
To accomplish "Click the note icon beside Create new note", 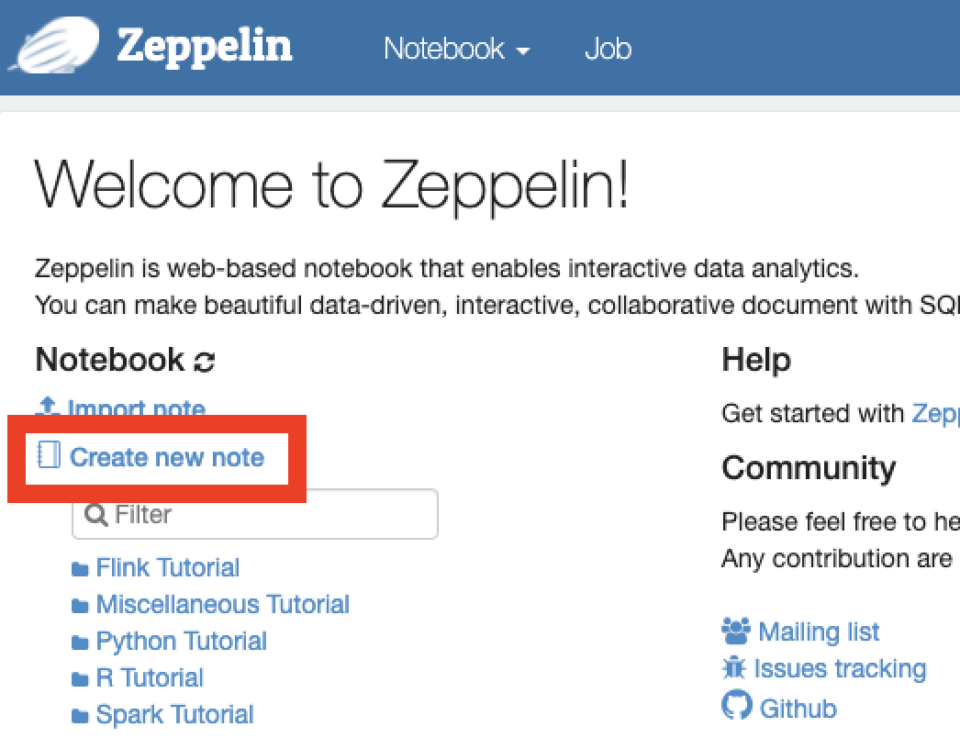I will 47,455.
